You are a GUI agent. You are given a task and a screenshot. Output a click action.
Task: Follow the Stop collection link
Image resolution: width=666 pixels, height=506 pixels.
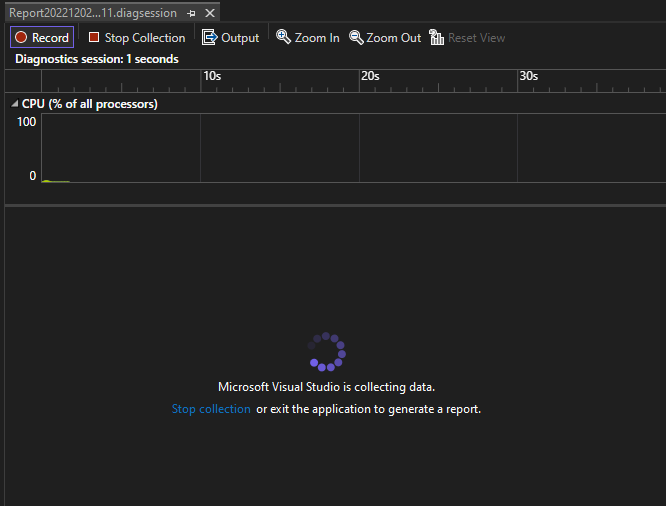click(211, 409)
